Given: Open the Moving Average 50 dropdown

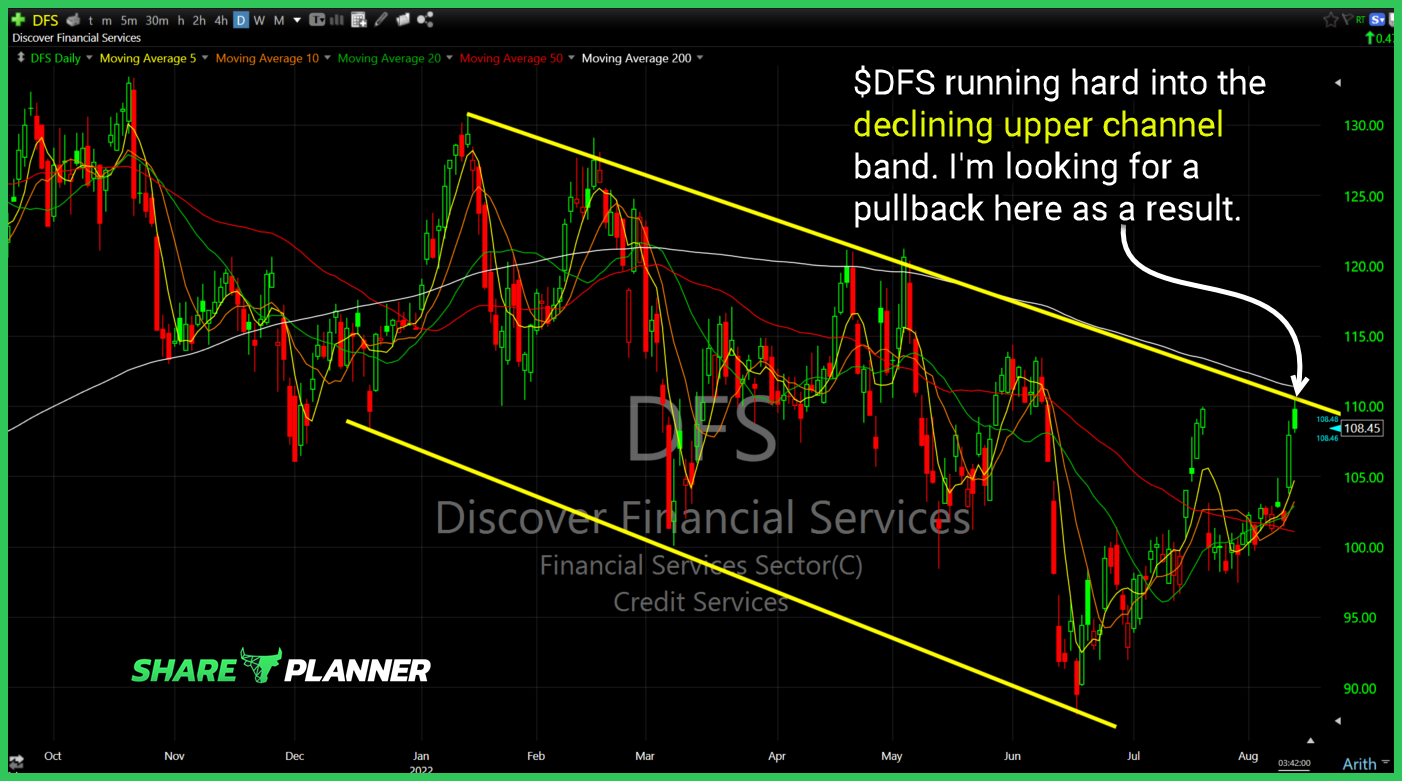Looking at the screenshot, I should pyautogui.click(x=571, y=58).
